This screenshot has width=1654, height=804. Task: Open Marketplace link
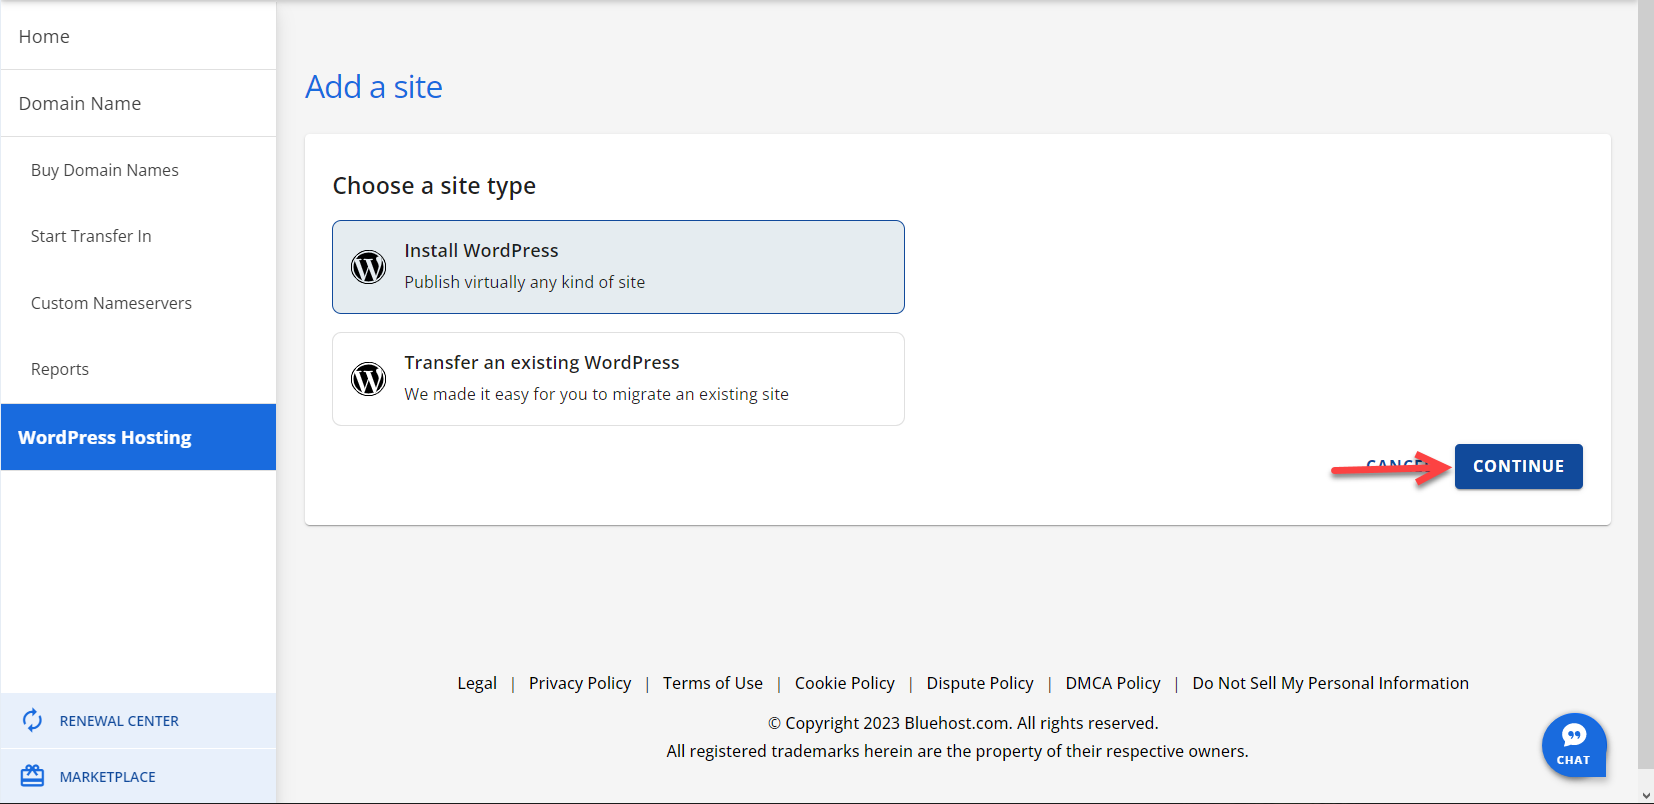[107, 777]
